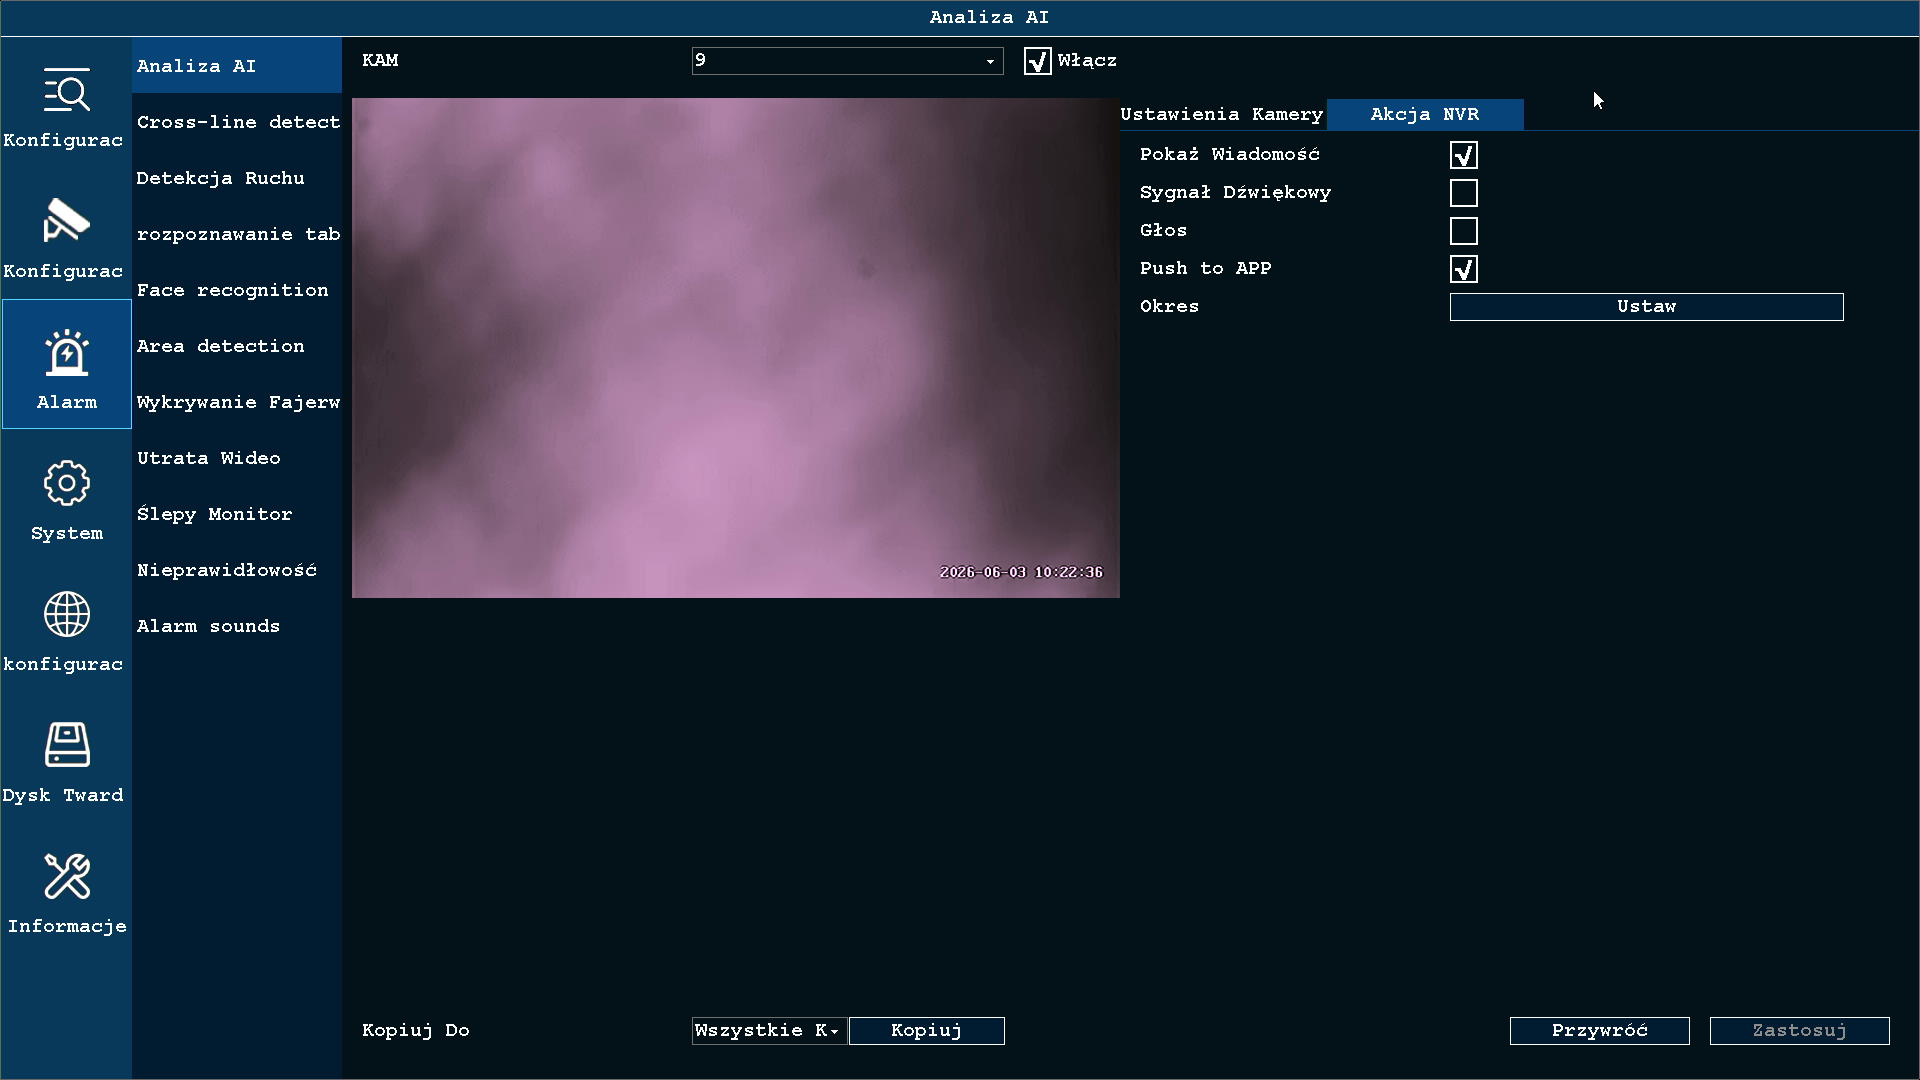The width and height of the screenshot is (1920, 1080).
Task: Select the Alarm siren icon
Action: (66, 352)
